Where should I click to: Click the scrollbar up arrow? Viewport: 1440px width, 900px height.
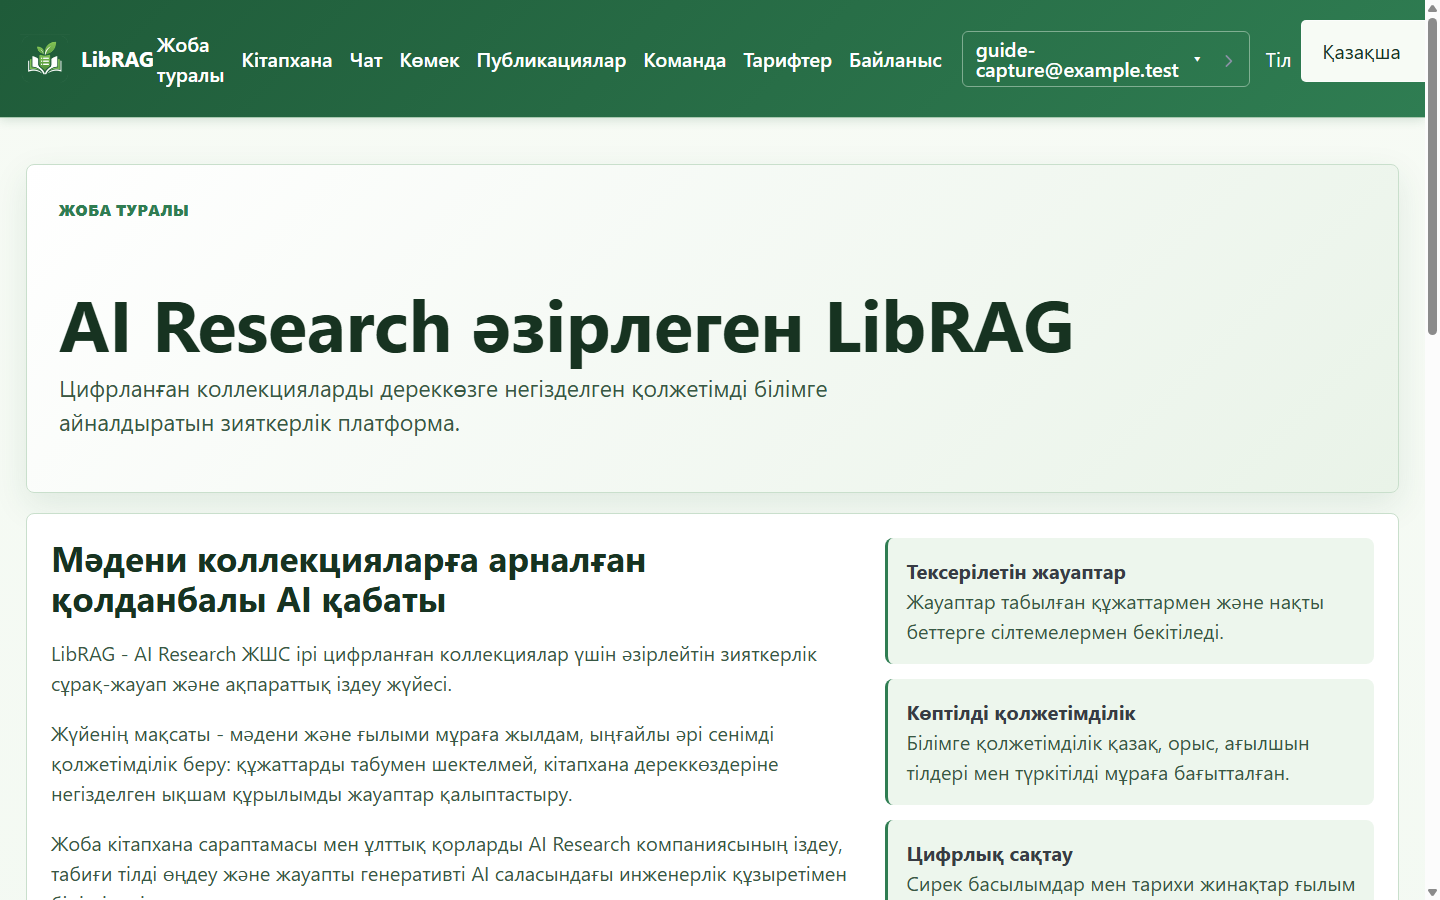click(1432, 7)
